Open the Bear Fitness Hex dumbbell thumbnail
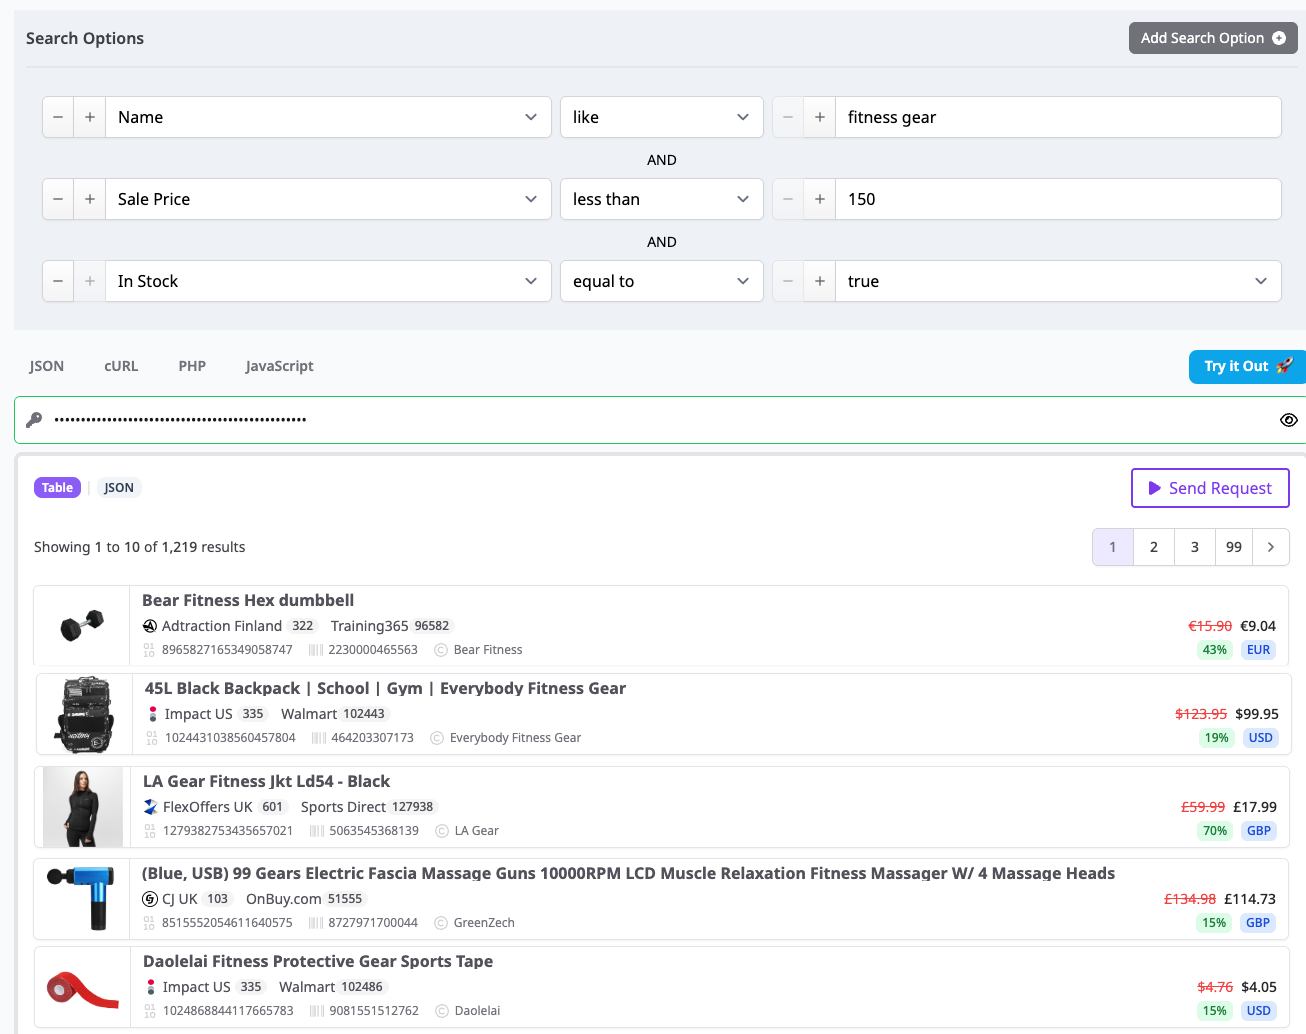The width and height of the screenshot is (1306, 1034). click(x=82, y=626)
